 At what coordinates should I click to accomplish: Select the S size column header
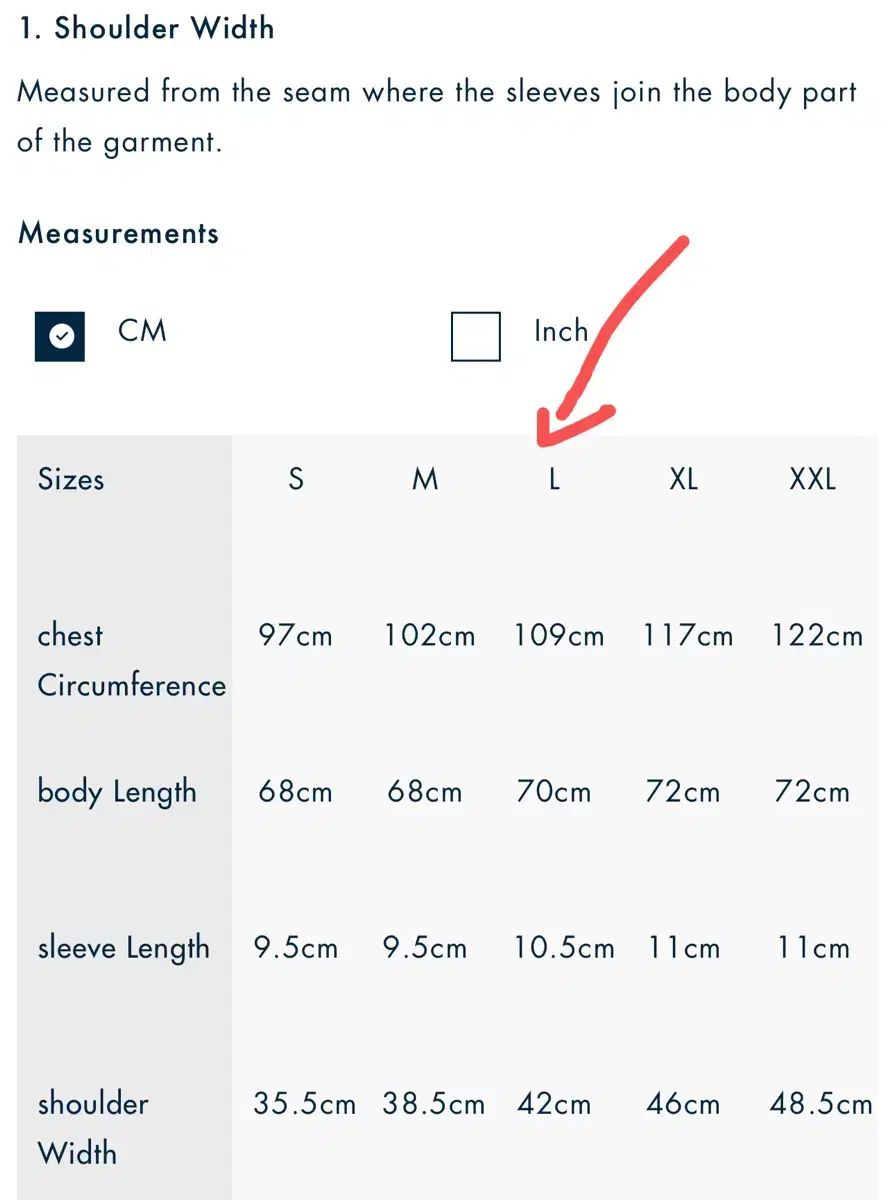tap(295, 479)
